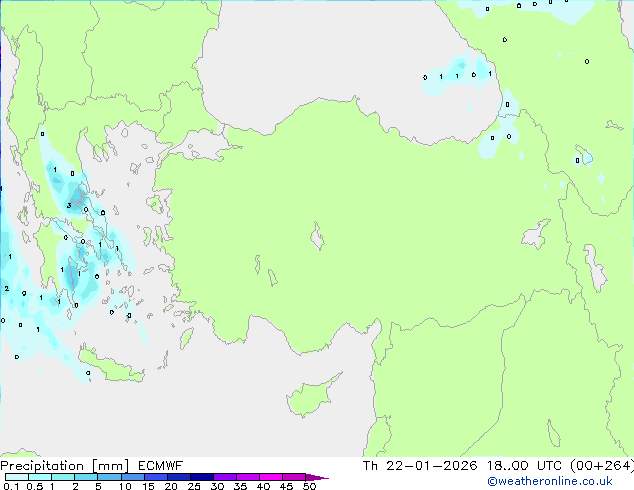Pick the 25–30 mm dark blue swatch
This screenshot has width=634, height=490.
pyautogui.click(x=202, y=477)
